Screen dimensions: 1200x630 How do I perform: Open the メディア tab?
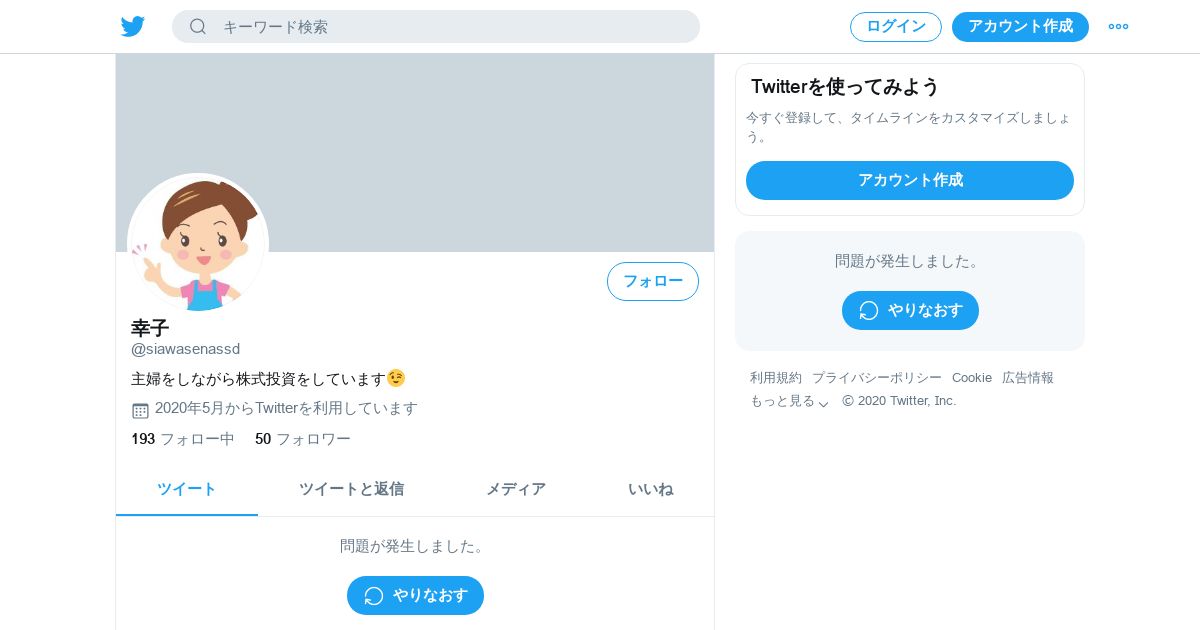(x=516, y=489)
